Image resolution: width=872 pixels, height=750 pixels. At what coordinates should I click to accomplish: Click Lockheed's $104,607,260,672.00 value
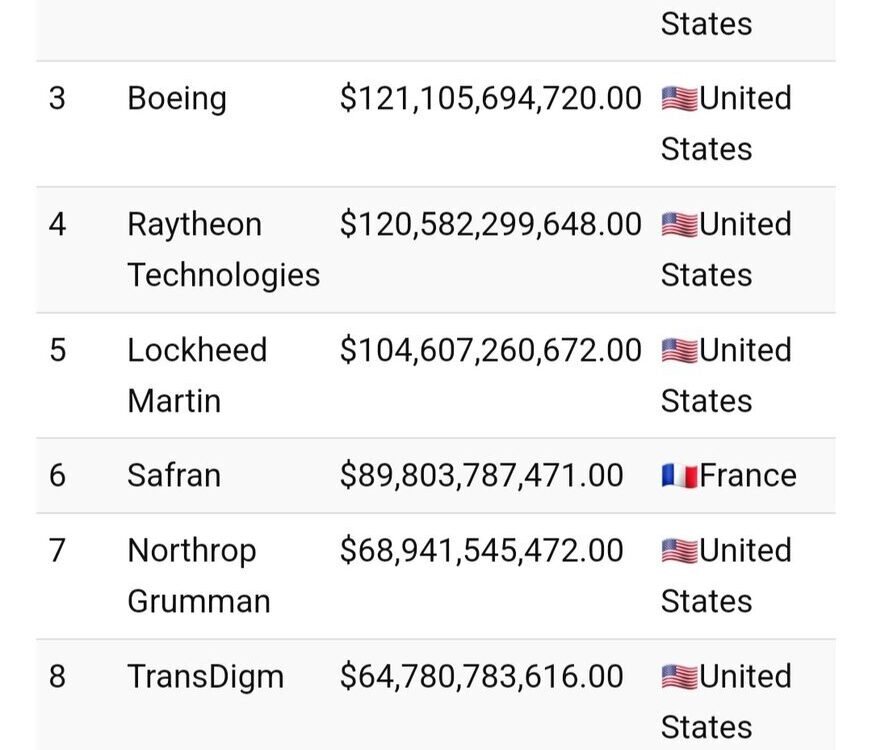[x=490, y=350]
